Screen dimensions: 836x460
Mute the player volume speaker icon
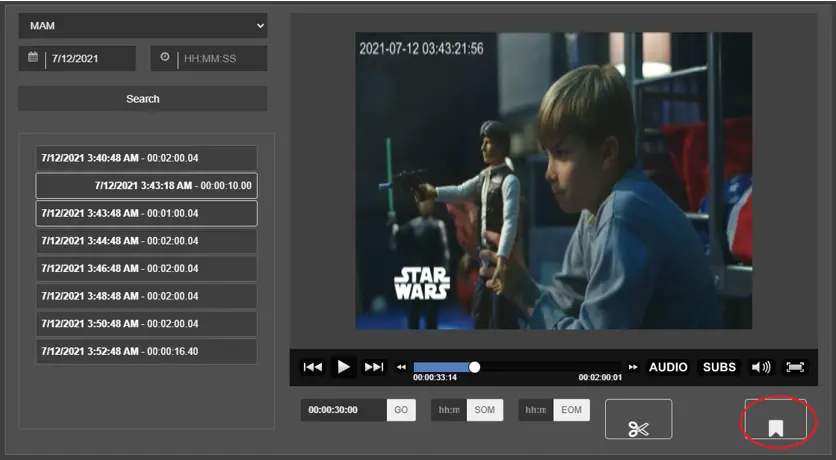pos(761,367)
